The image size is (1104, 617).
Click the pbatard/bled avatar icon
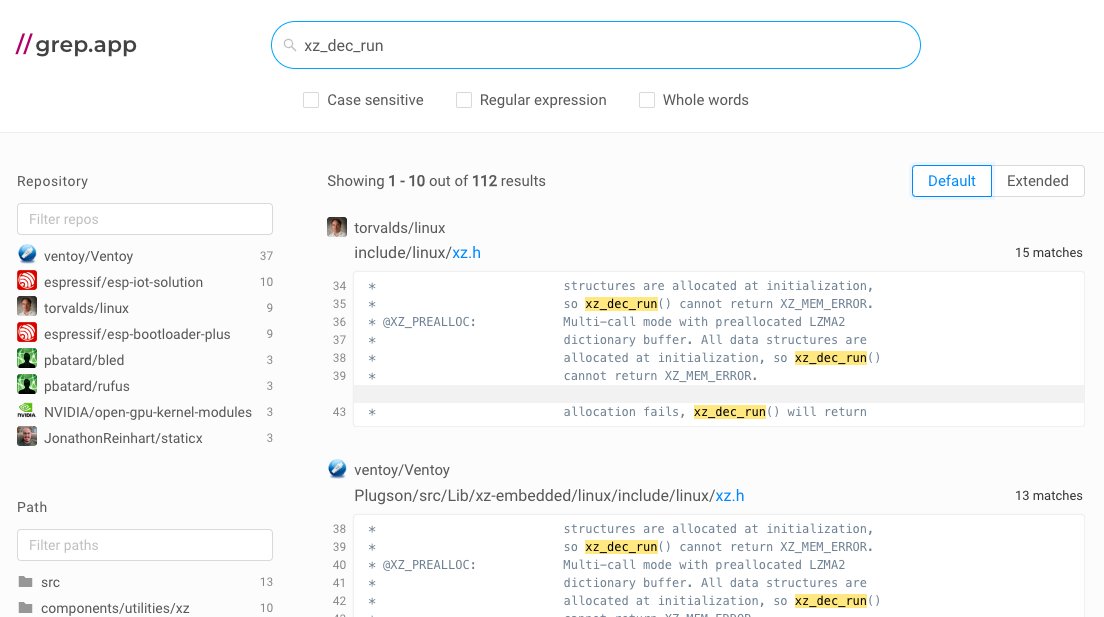(27, 359)
